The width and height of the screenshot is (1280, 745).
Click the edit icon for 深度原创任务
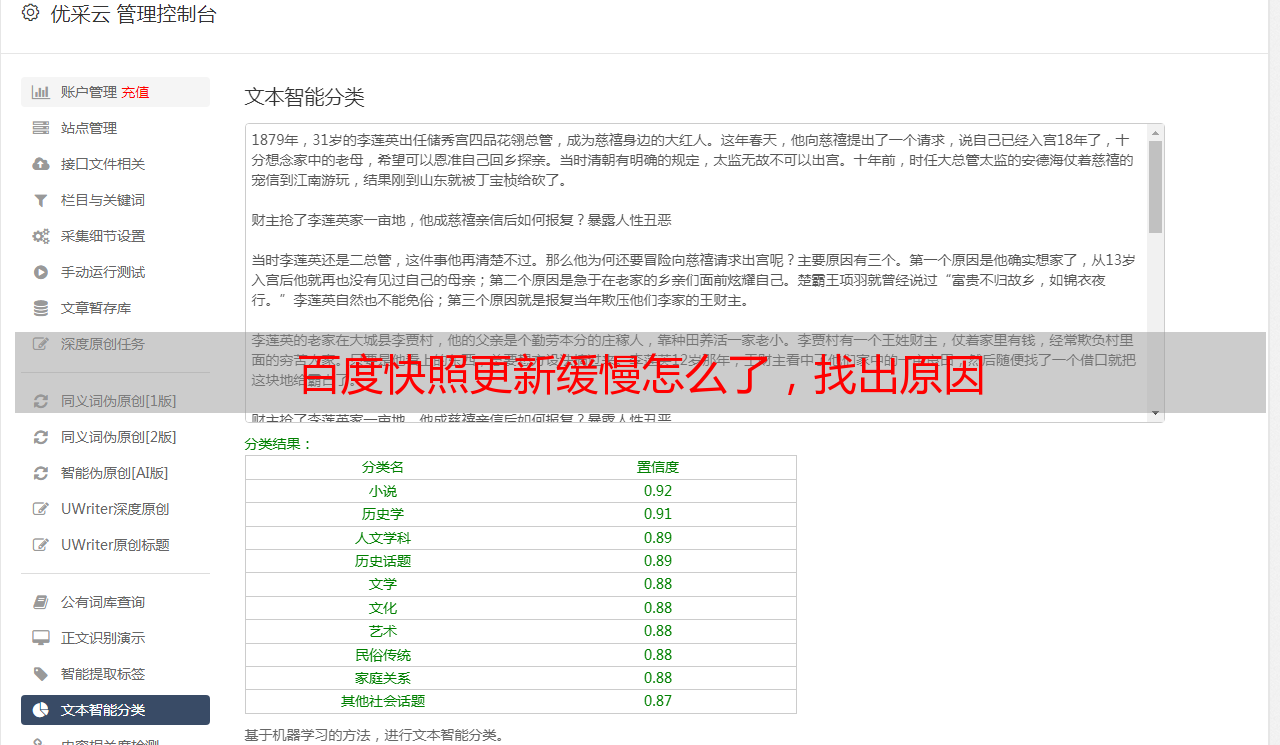click(41, 344)
